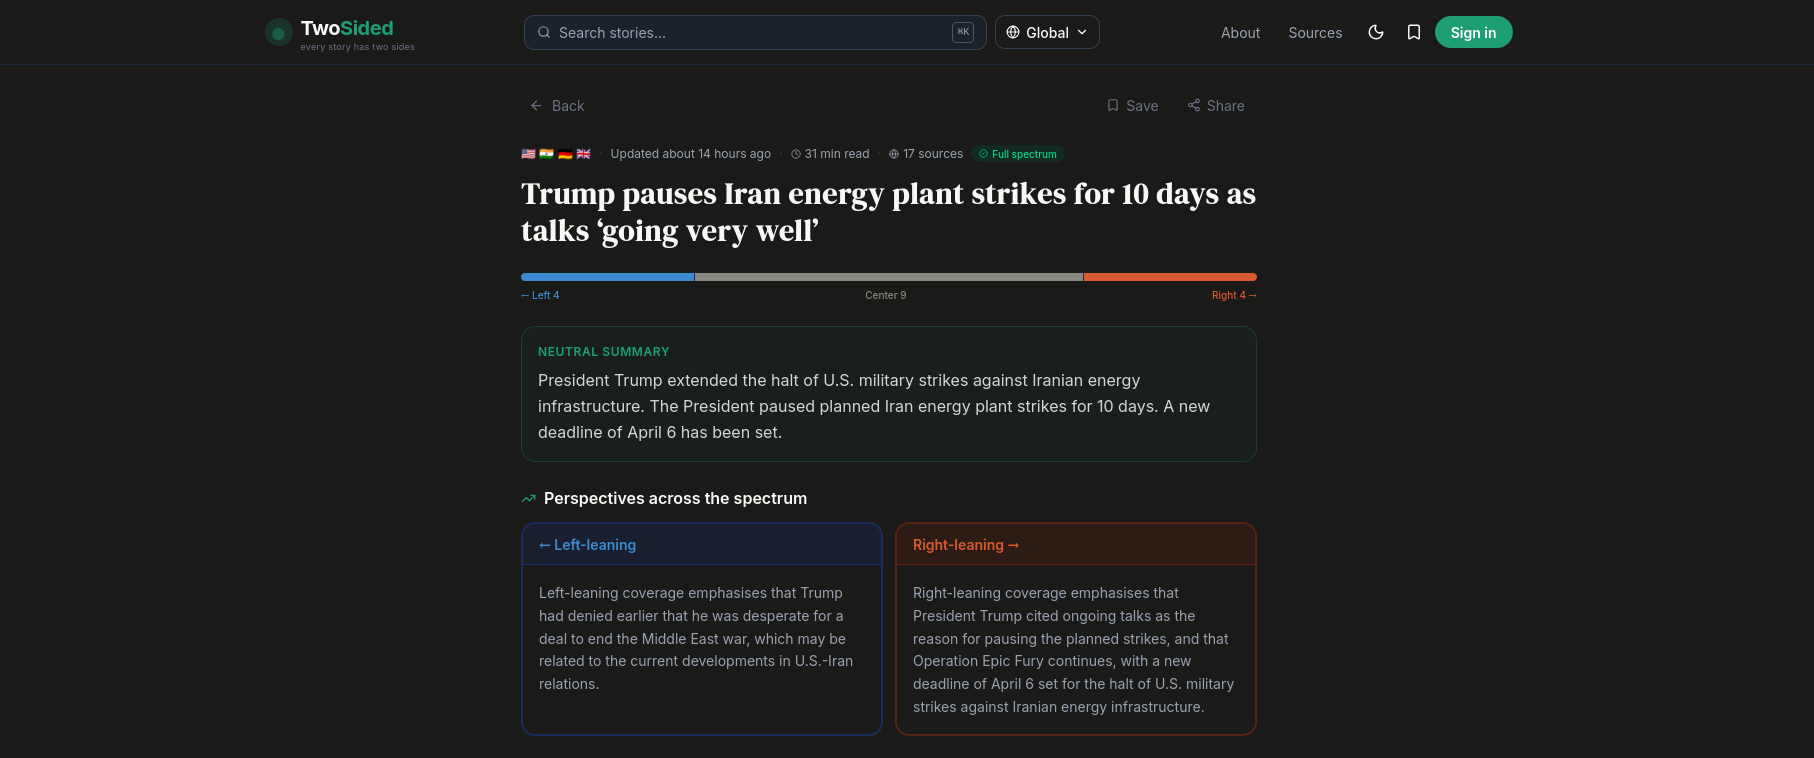Toggle dark mode with moon icon

pyautogui.click(x=1376, y=32)
